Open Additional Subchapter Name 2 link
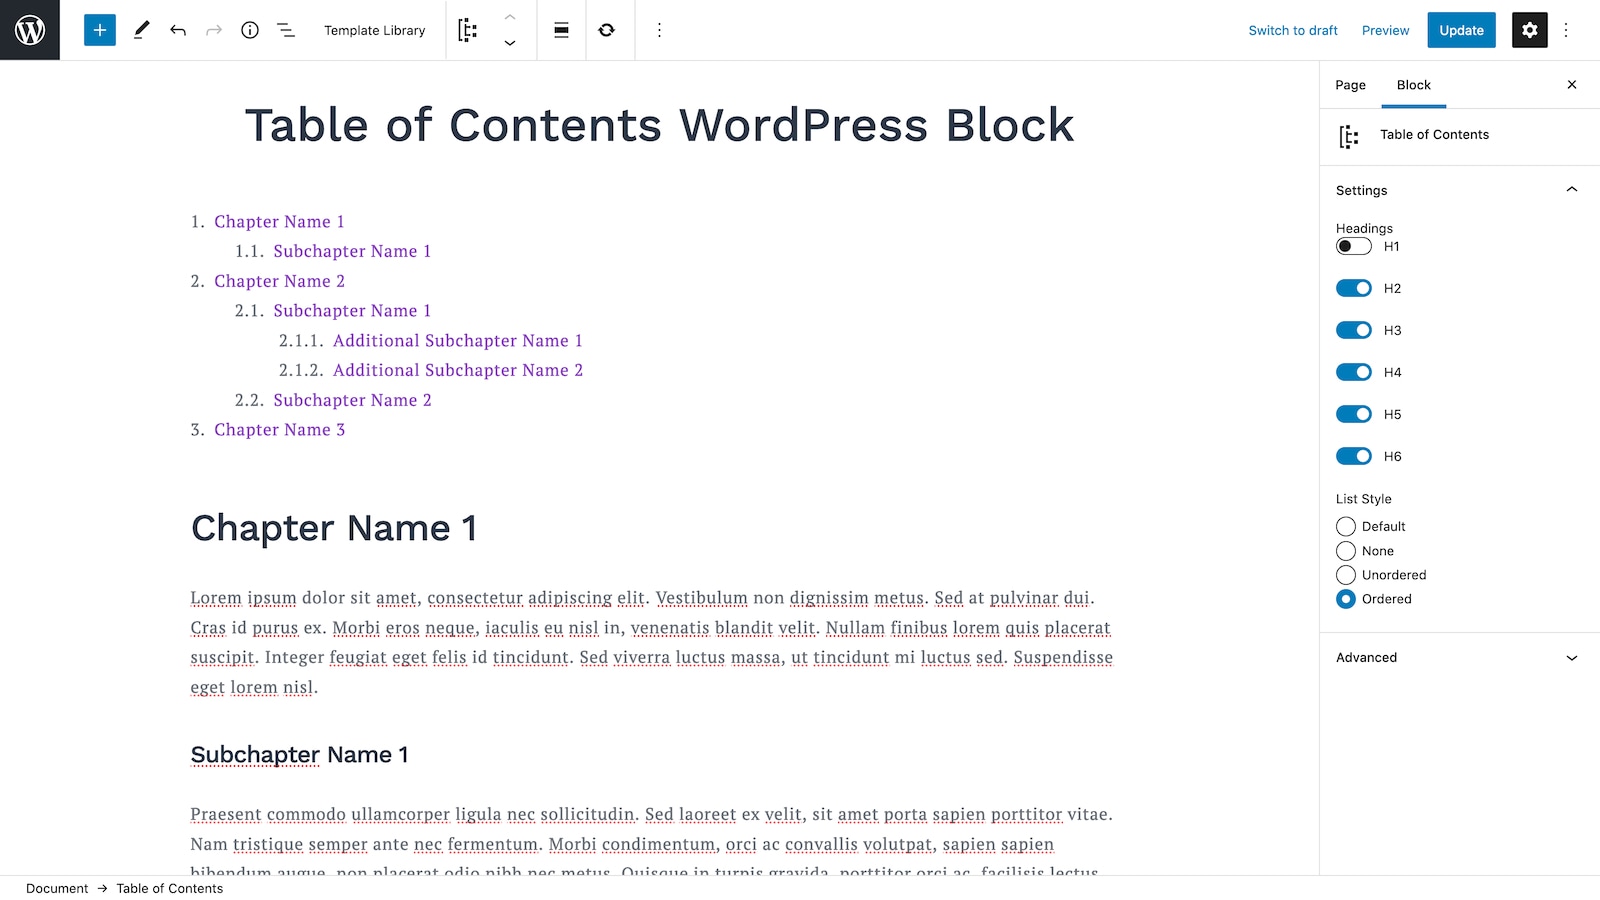 click(458, 370)
